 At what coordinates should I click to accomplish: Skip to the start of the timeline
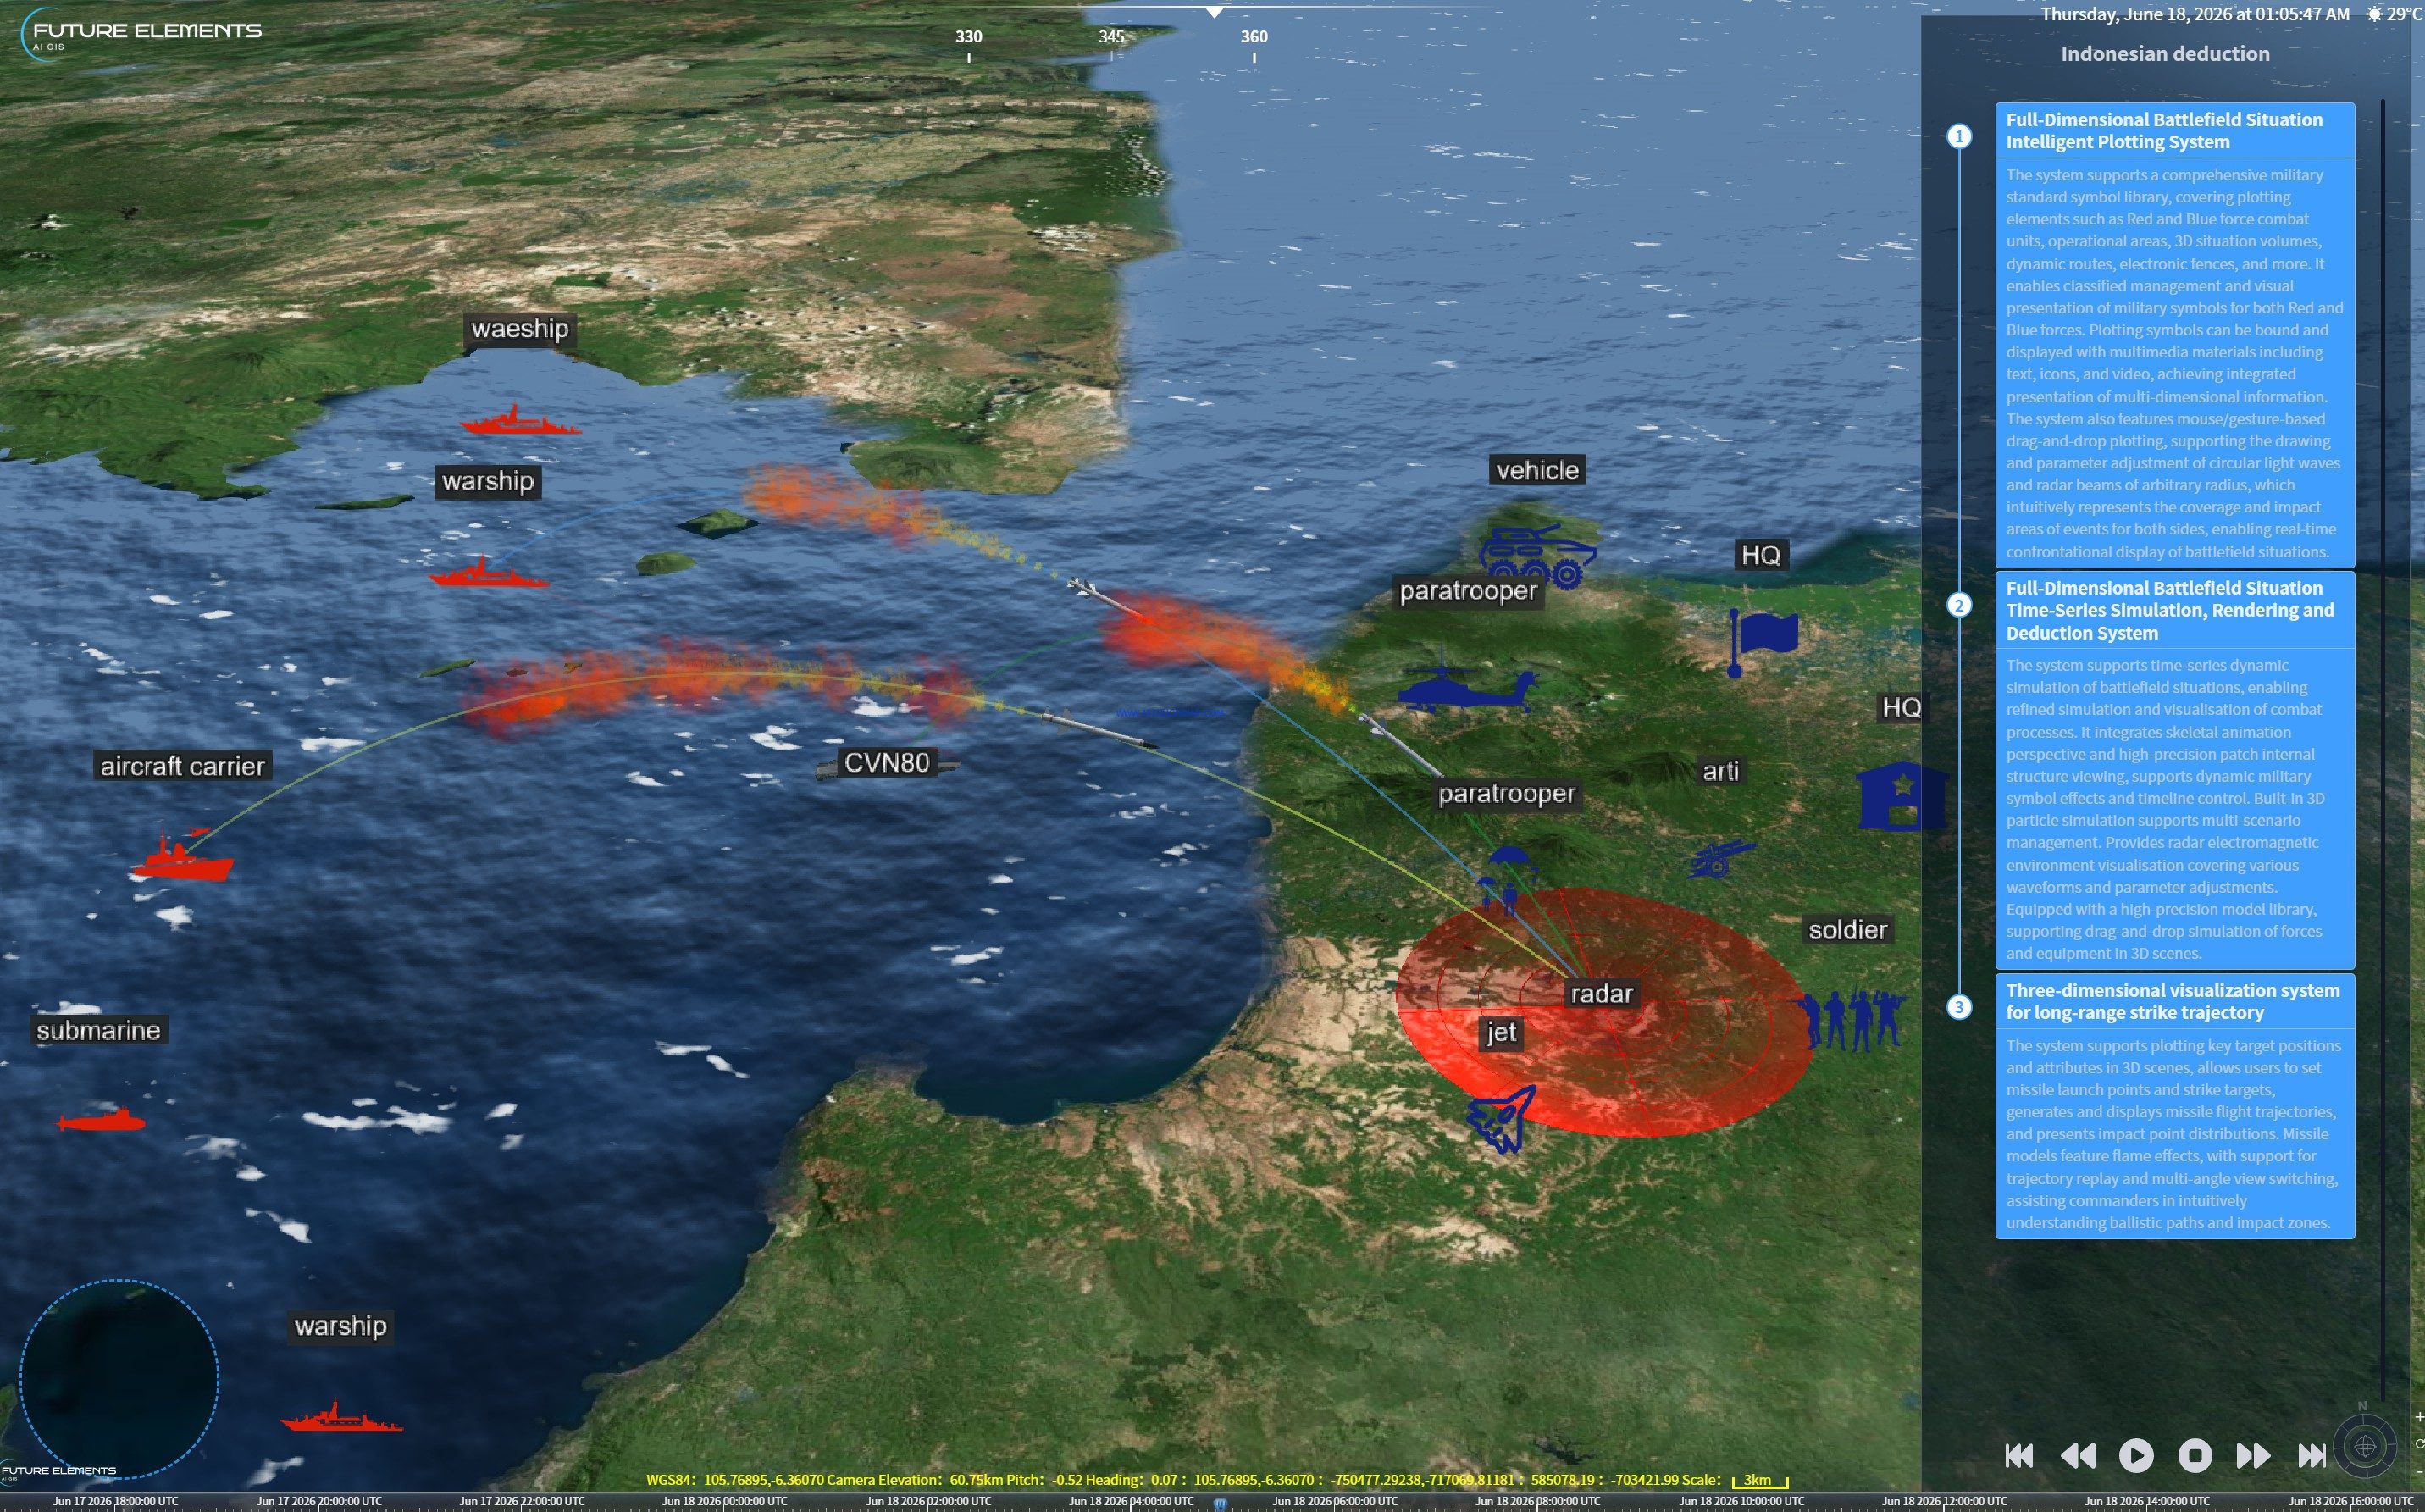point(2019,1455)
